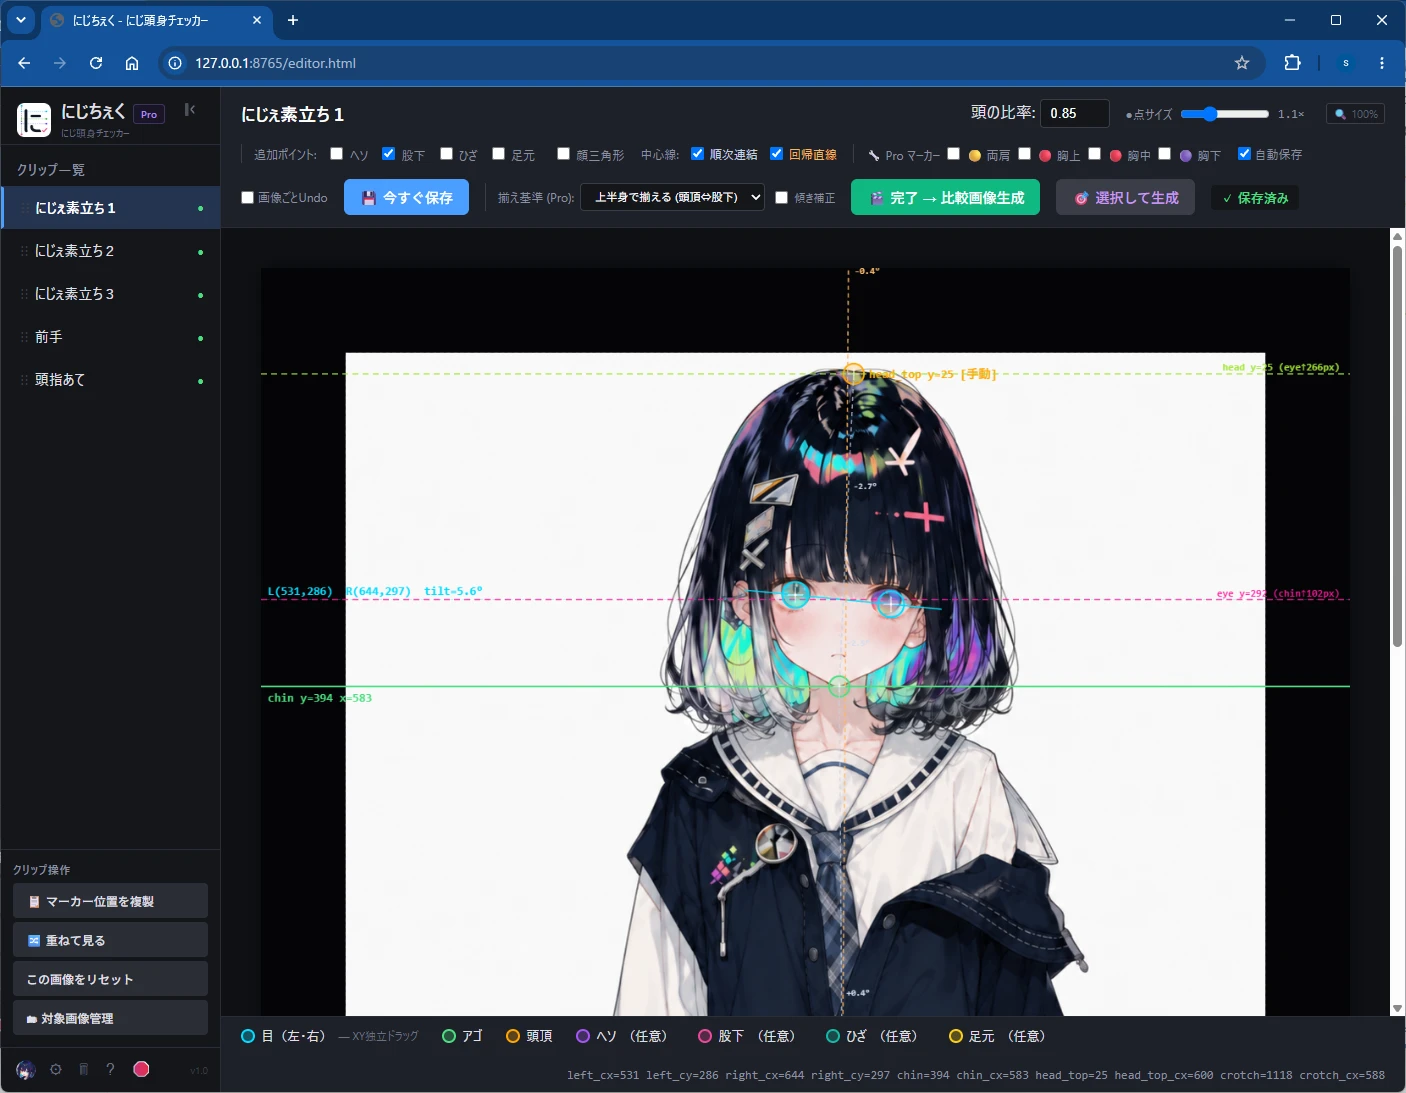This screenshot has width=1406, height=1093.
Task: Select the 前手 clip
Action: coord(111,337)
